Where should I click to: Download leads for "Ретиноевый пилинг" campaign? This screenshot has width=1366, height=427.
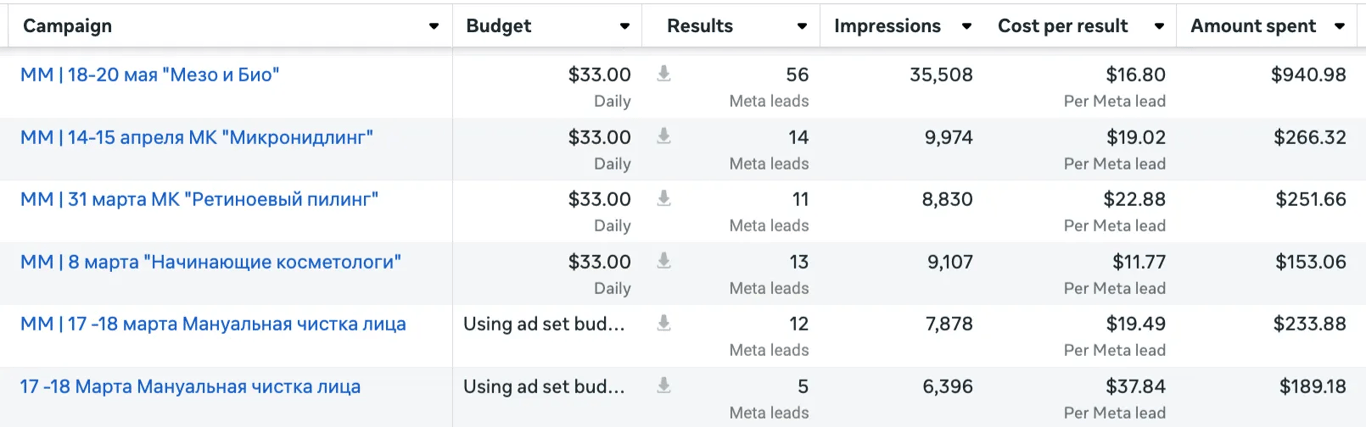pos(663,198)
